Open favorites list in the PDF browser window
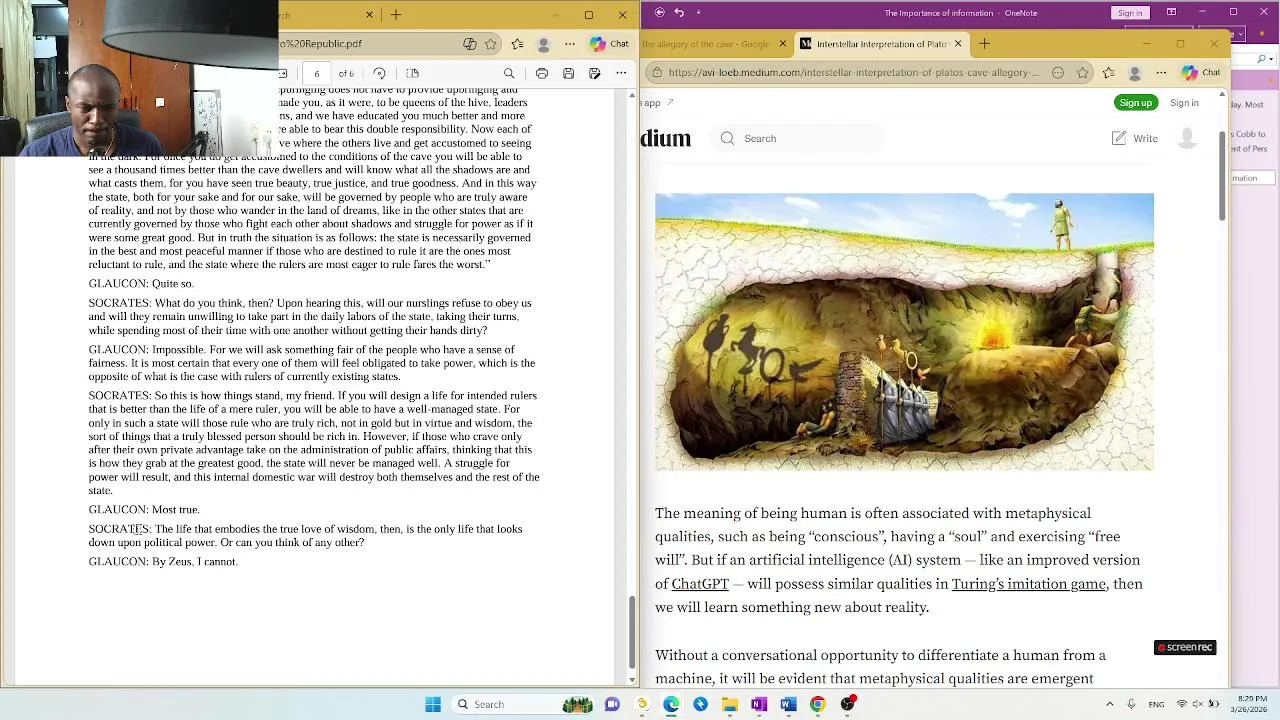Viewport: 1280px width, 720px height. pyautogui.click(x=517, y=44)
